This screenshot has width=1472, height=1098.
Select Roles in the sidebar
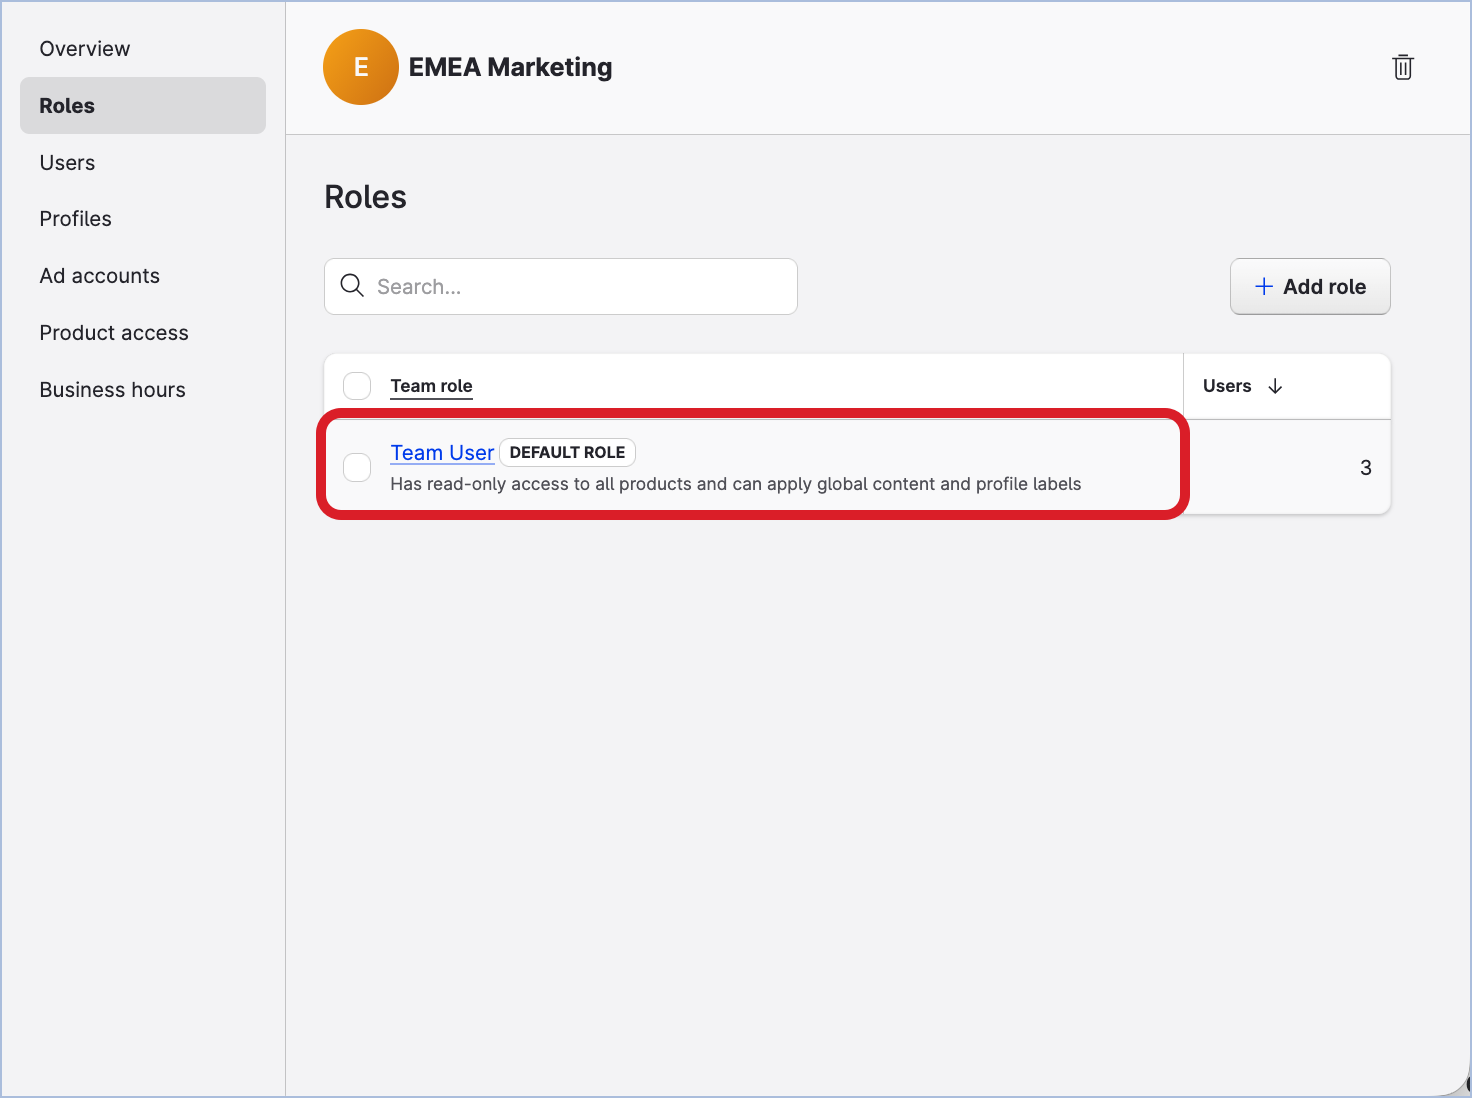pos(67,106)
